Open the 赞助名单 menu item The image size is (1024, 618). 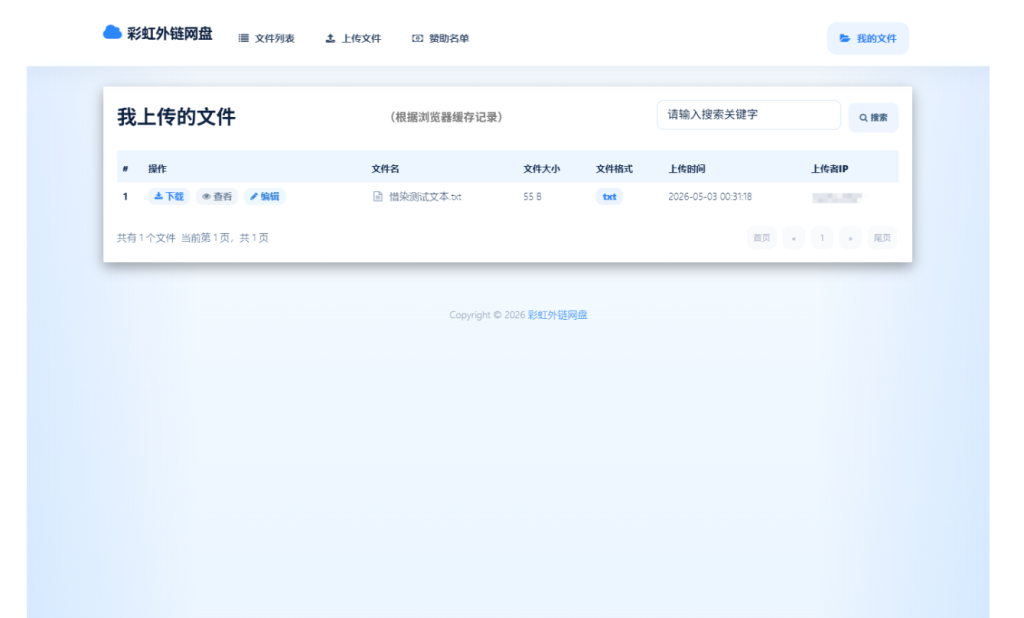[440, 39]
